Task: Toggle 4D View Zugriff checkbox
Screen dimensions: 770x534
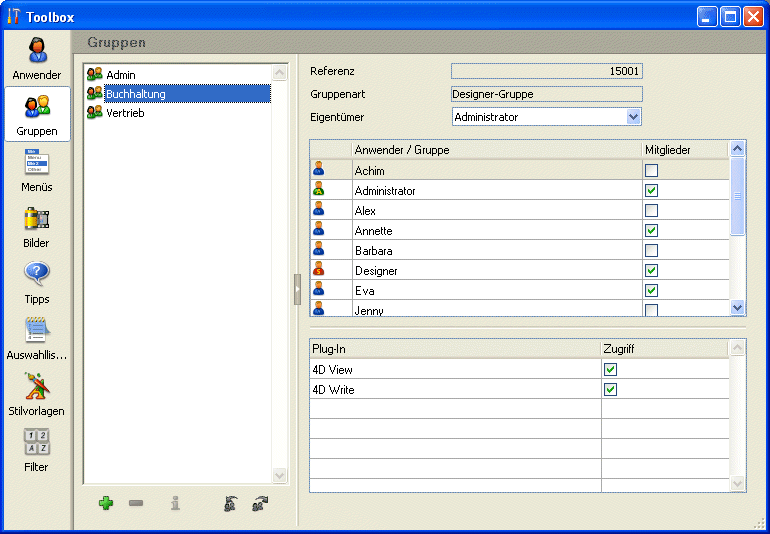Action: 610,369
